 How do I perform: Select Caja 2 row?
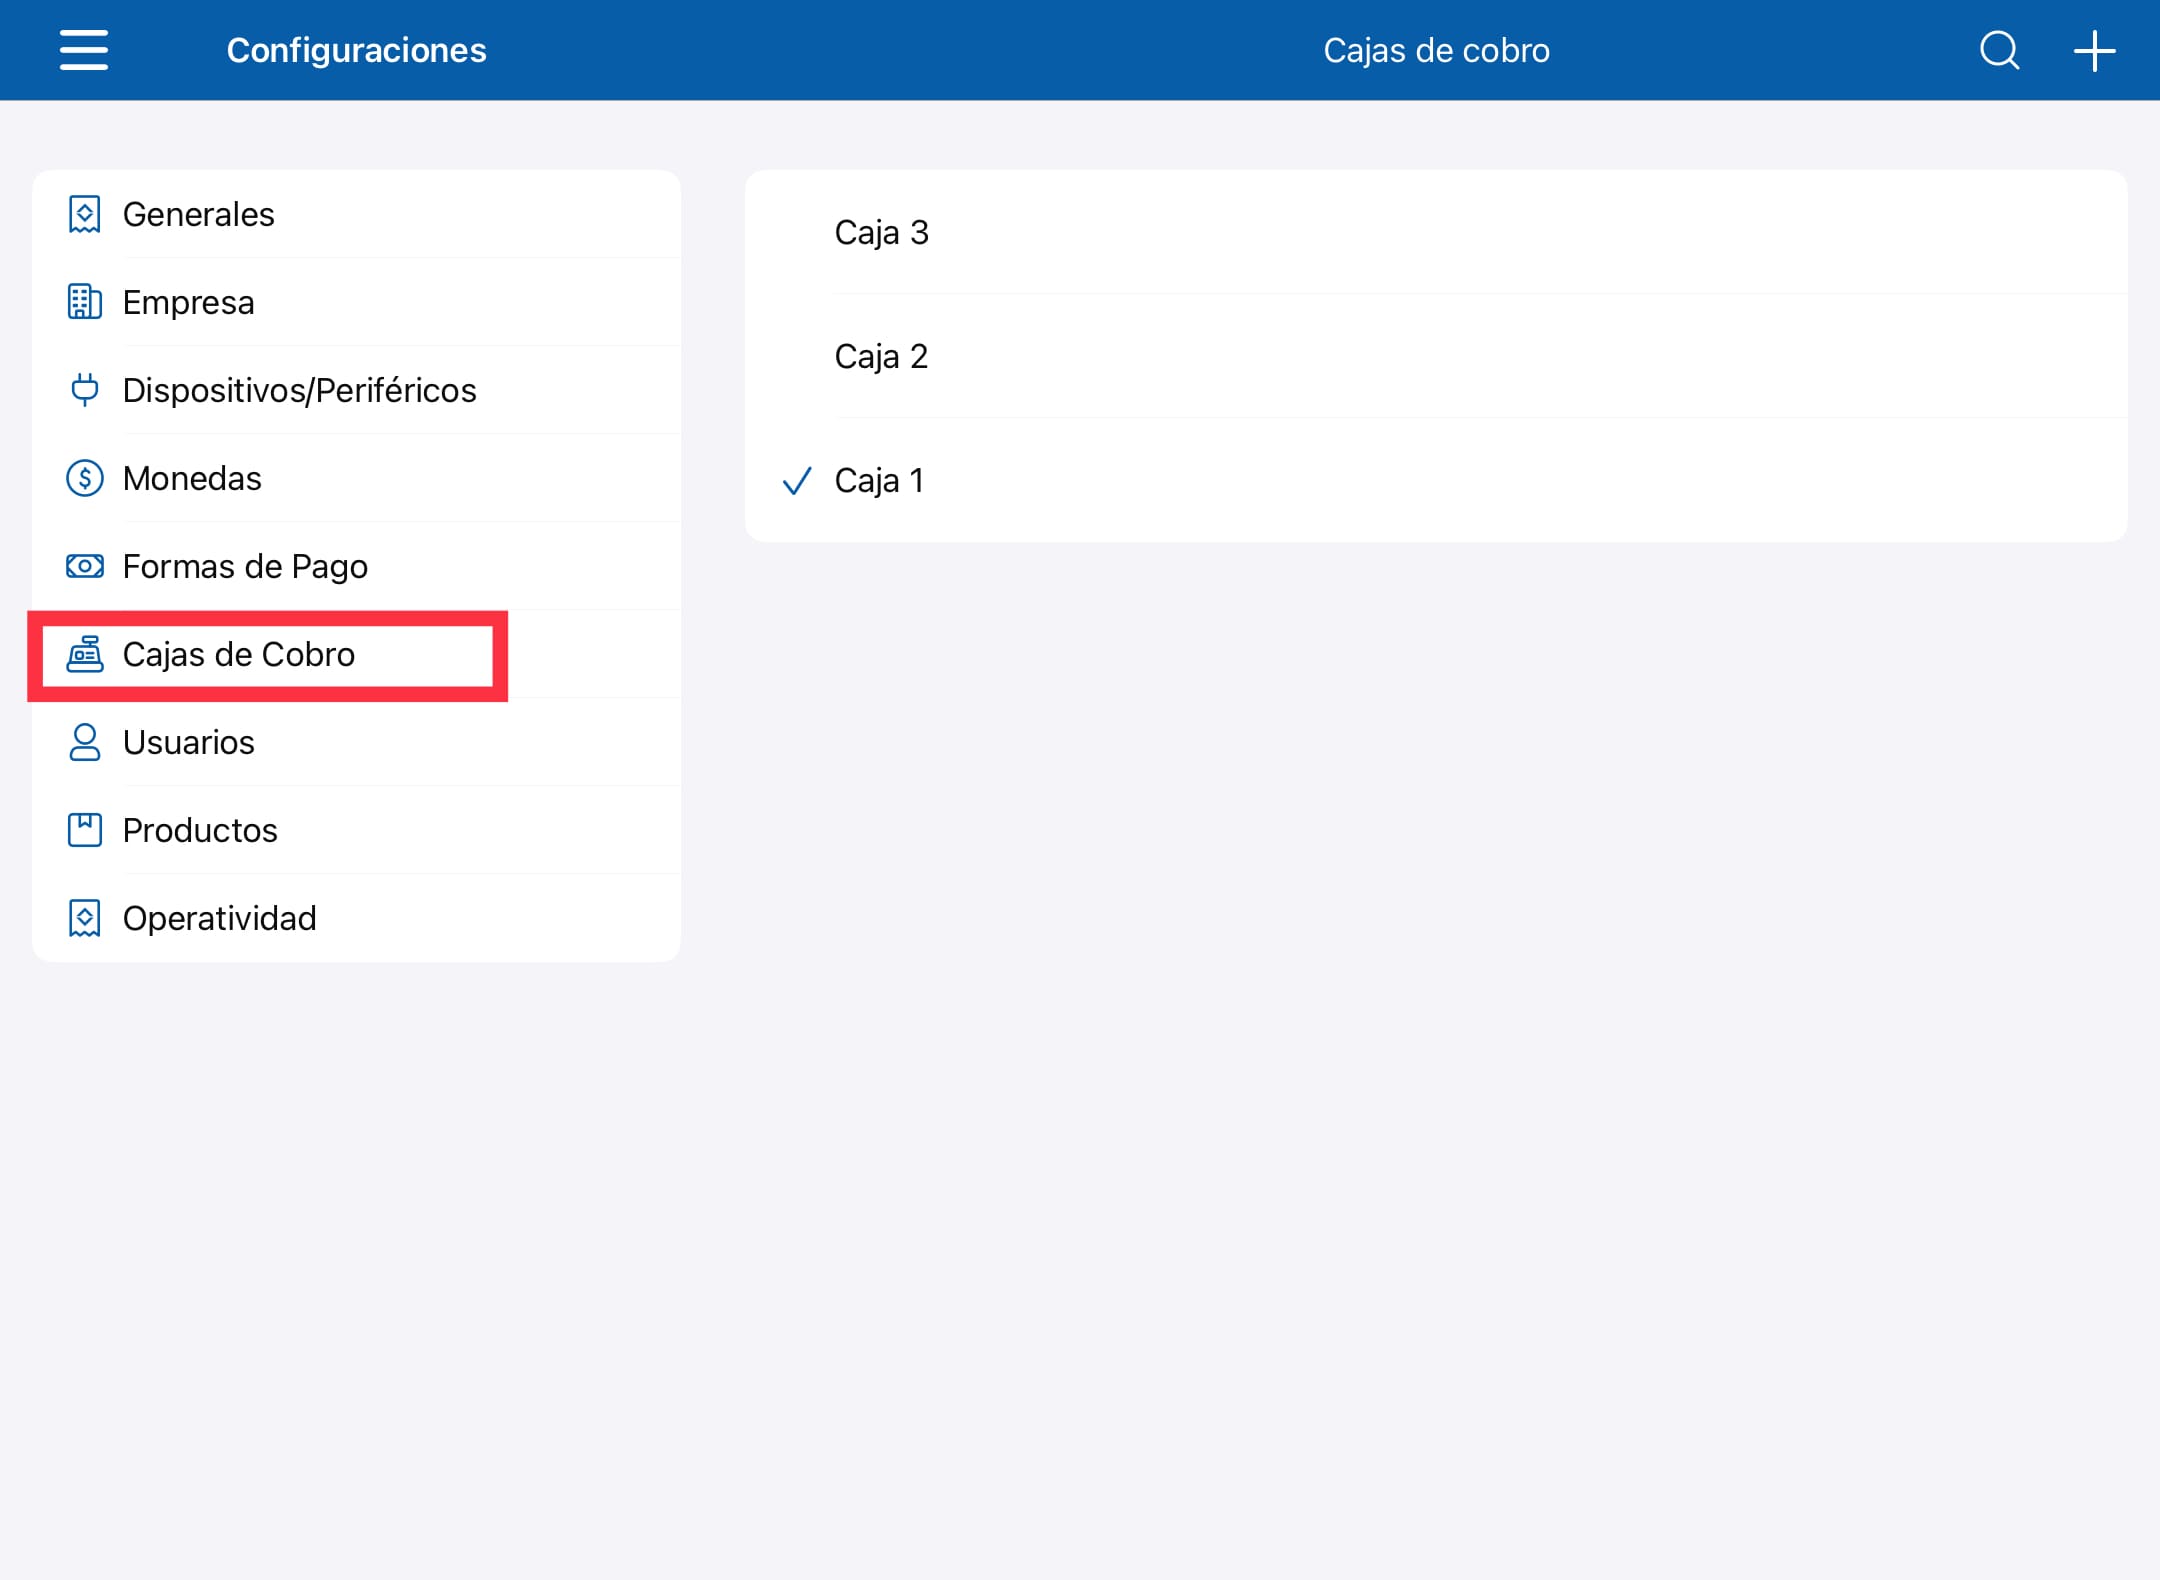click(x=1436, y=356)
